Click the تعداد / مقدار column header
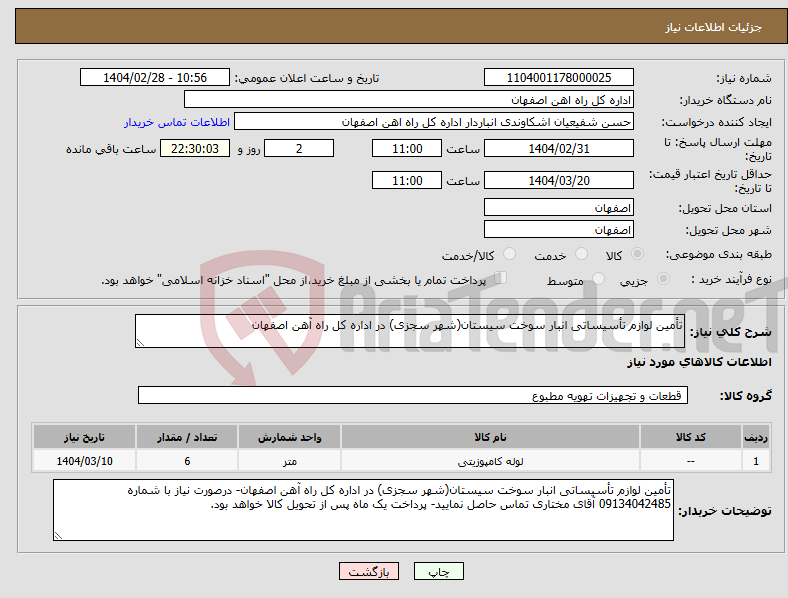Viewport: 788px width, 598px height. (x=187, y=437)
